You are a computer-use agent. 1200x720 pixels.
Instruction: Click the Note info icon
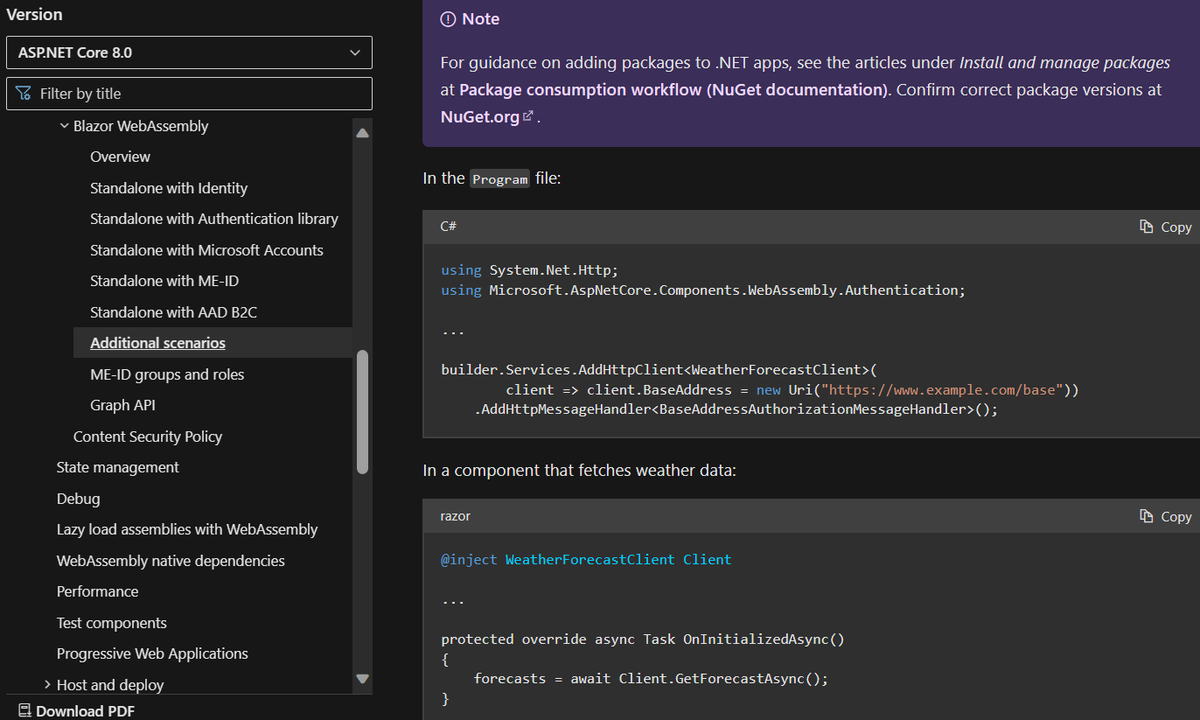pos(448,19)
